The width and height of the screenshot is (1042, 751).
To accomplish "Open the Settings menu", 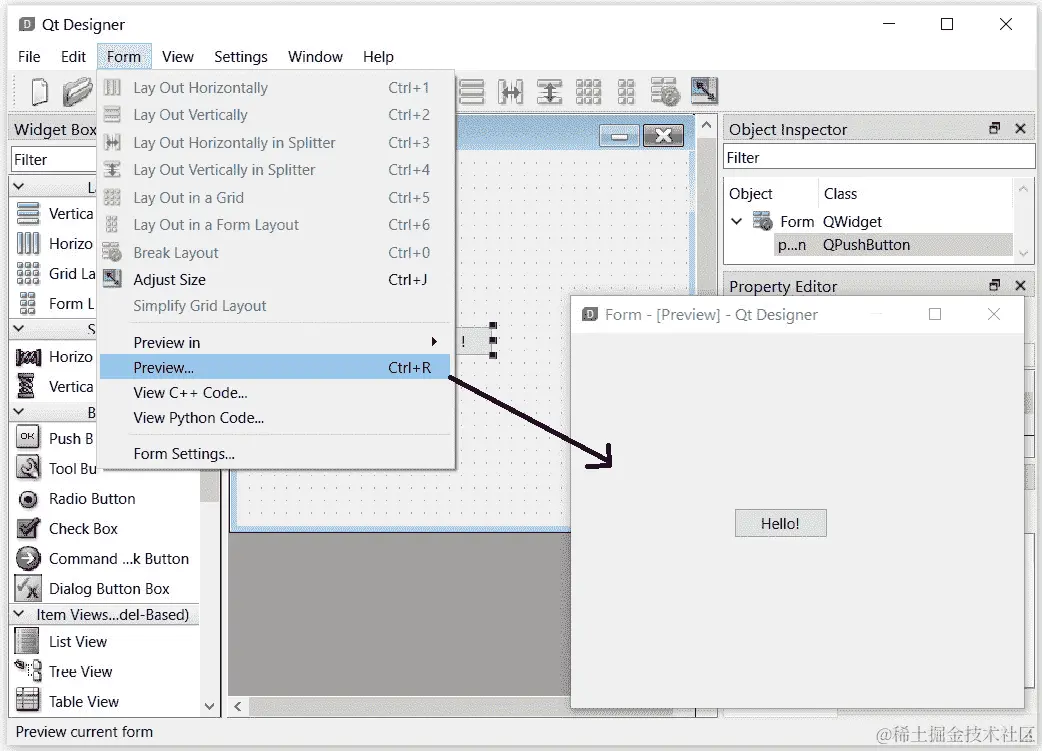I will (241, 56).
